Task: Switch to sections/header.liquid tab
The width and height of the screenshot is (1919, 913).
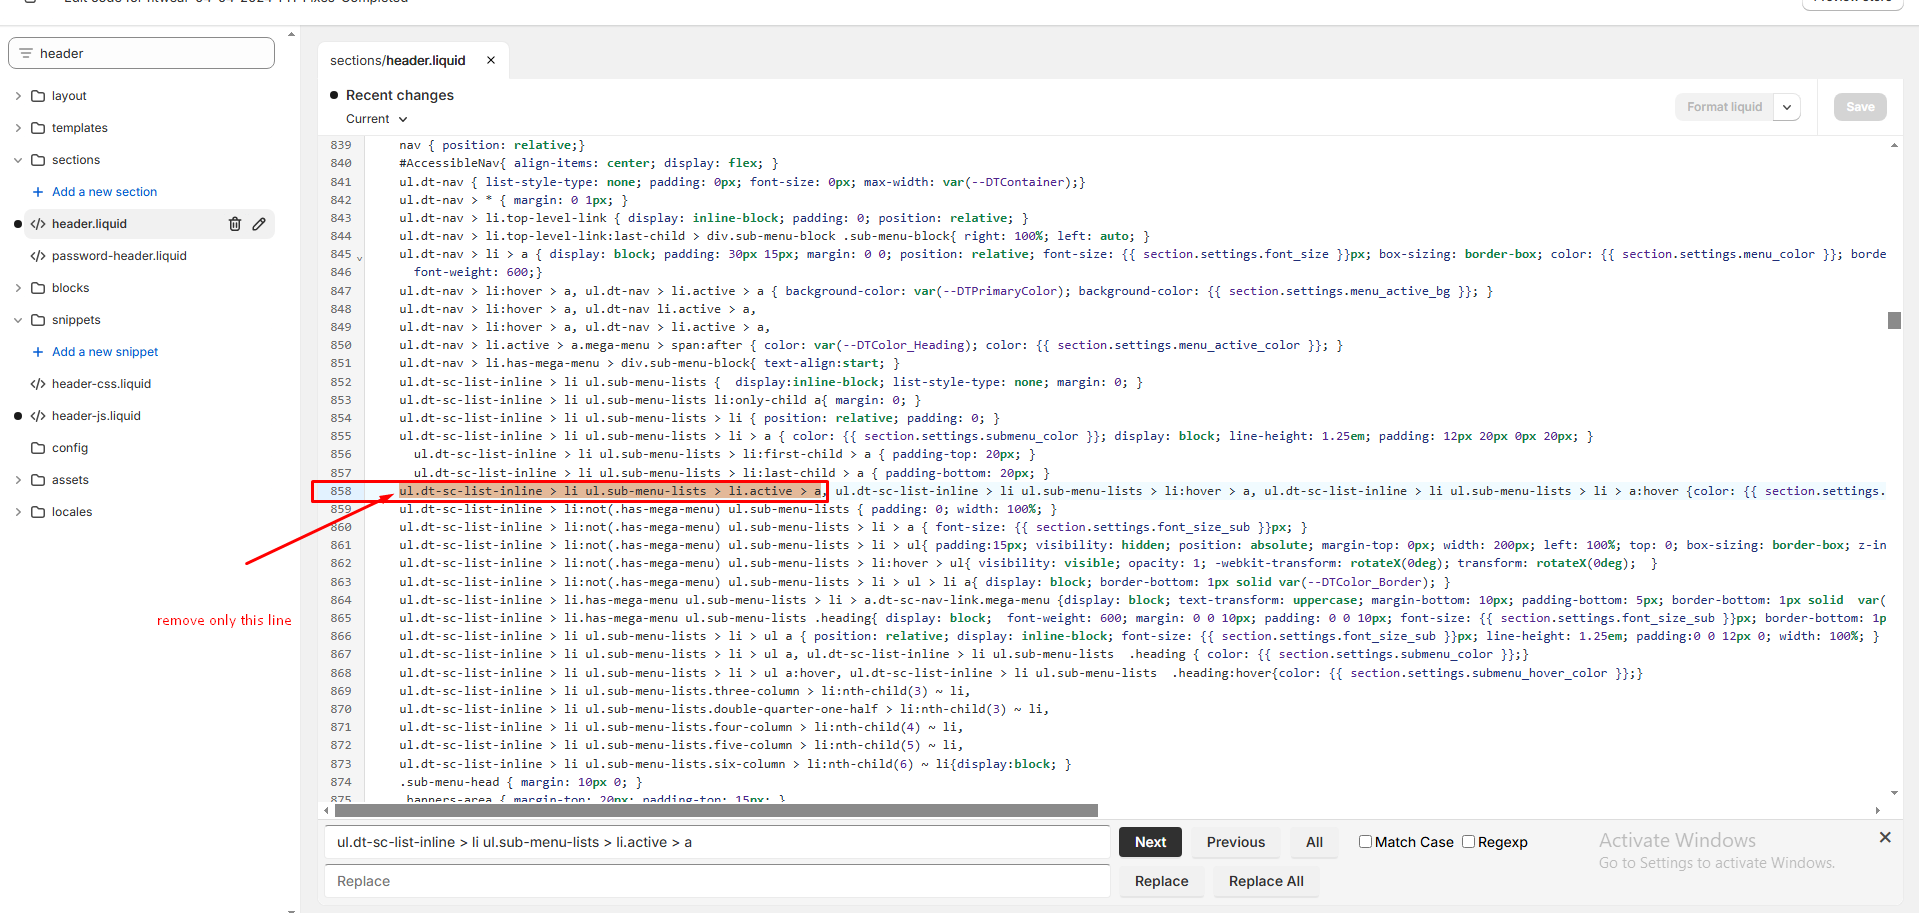Action: click(398, 60)
